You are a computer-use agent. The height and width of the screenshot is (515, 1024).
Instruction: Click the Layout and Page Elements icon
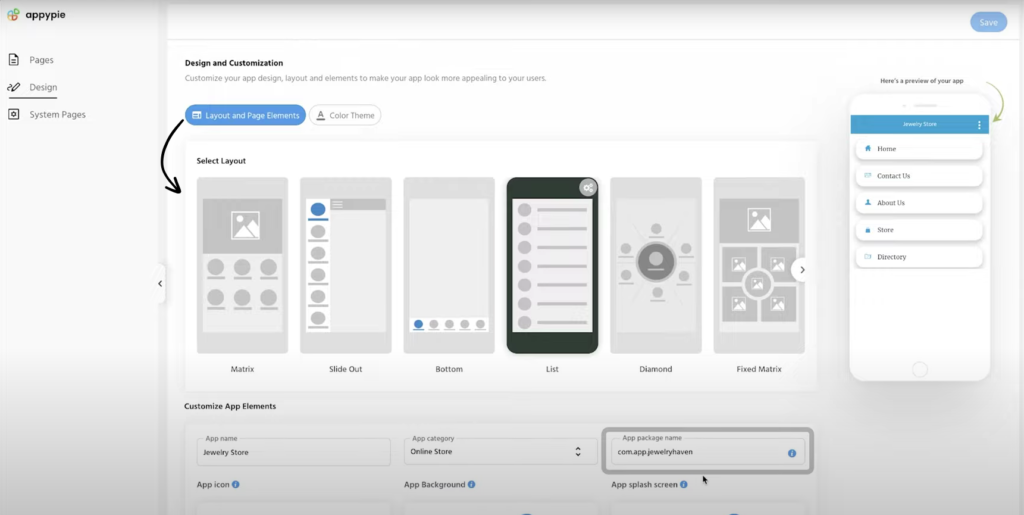point(197,116)
